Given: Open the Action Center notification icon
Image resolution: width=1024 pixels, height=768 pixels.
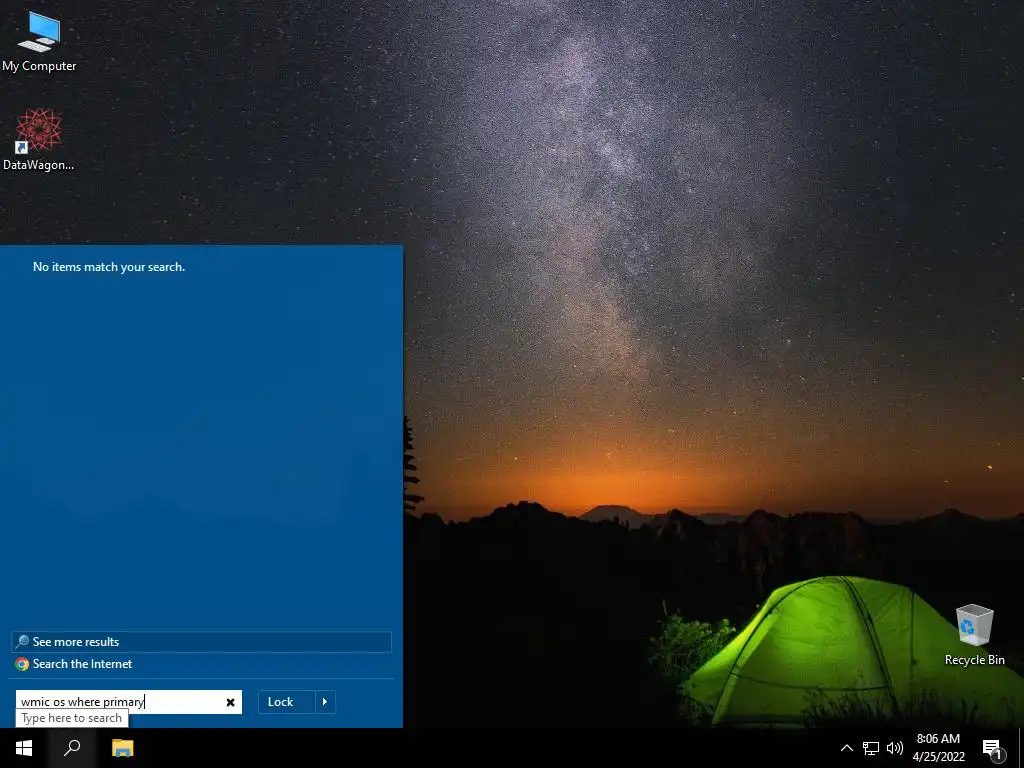Looking at the screenshot, I should [x=992, y=748].
